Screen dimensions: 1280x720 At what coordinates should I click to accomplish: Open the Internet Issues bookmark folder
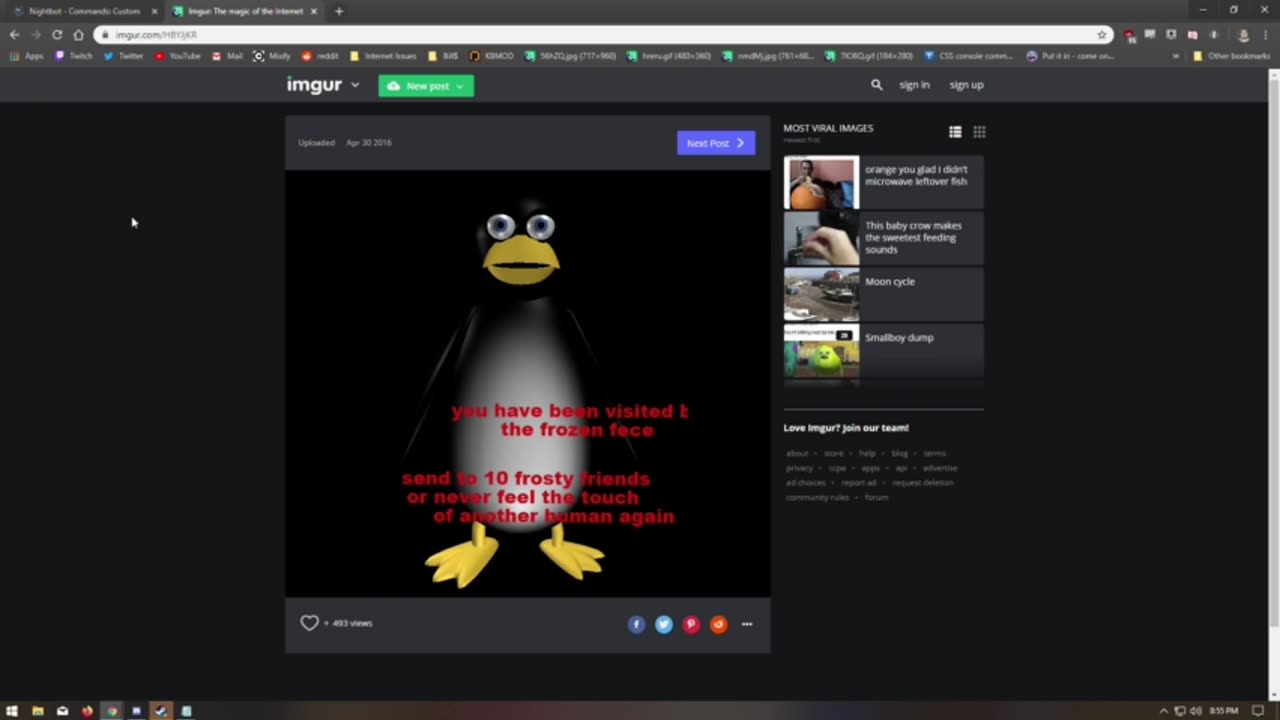click(x=383, y=56)
